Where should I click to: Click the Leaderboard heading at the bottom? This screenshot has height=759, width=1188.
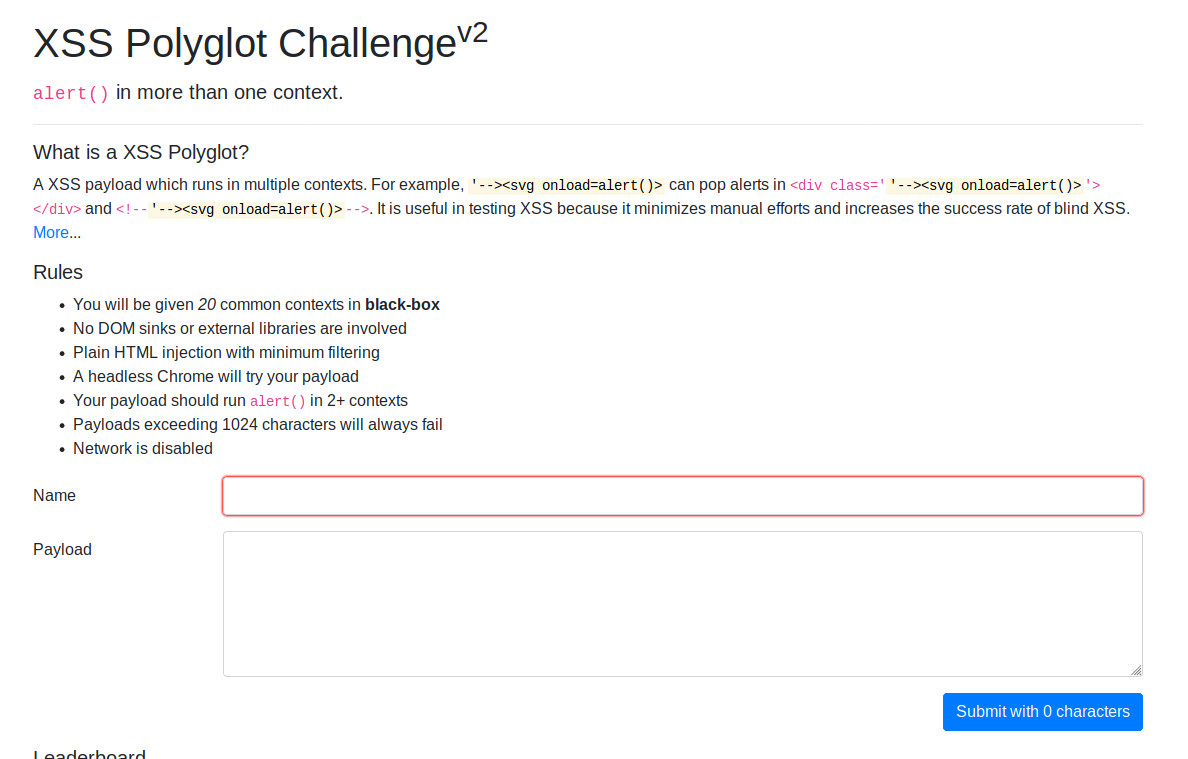click(89, 754)
